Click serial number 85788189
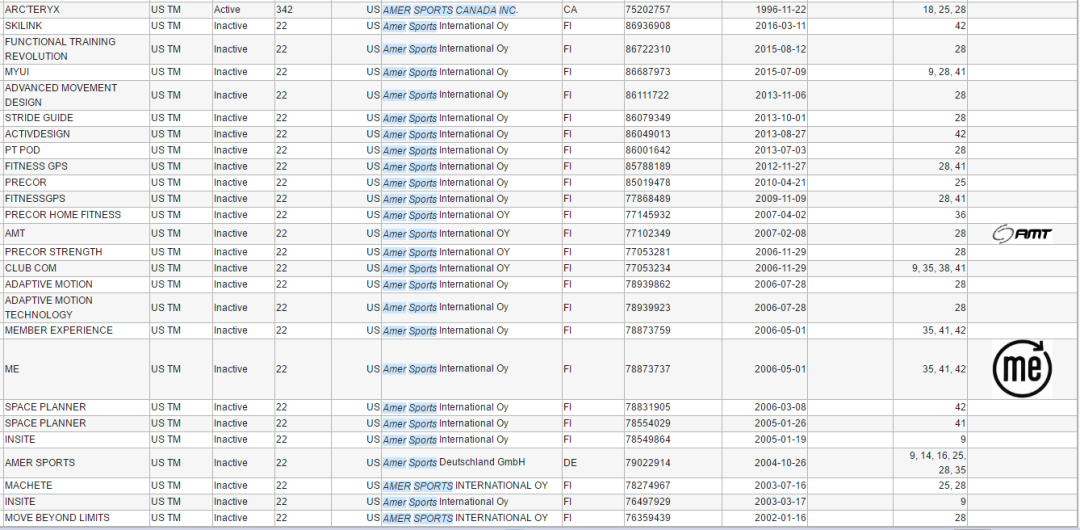Image resolution: width=1080 pixels, height=530 pixels. pyautogui.click(x=647, y=166)
